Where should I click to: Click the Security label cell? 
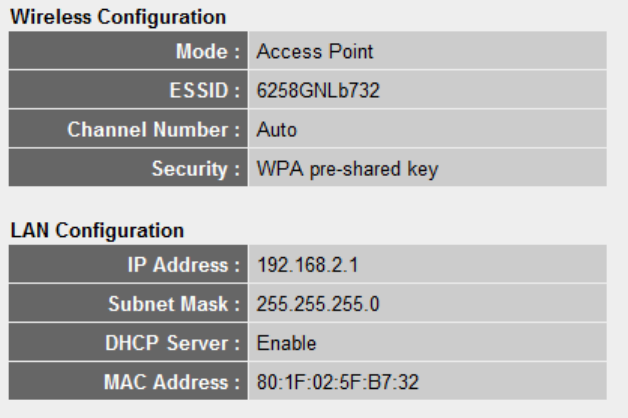pyautogui.click(x=128, y=167)
